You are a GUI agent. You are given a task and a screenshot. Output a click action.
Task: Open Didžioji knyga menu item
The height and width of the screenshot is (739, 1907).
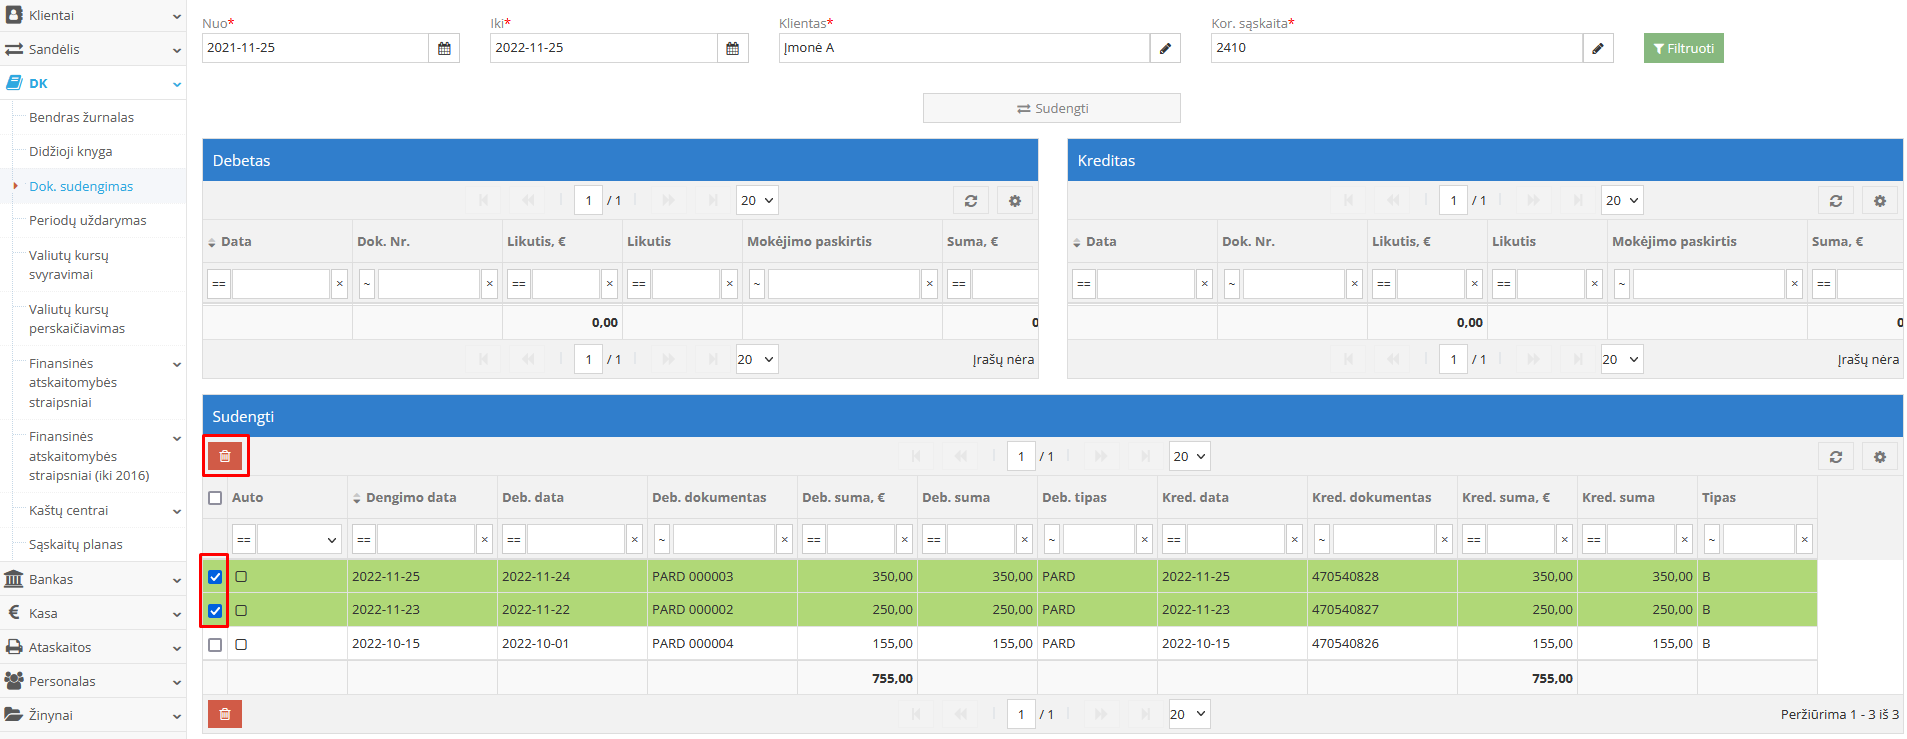[71, 152]
